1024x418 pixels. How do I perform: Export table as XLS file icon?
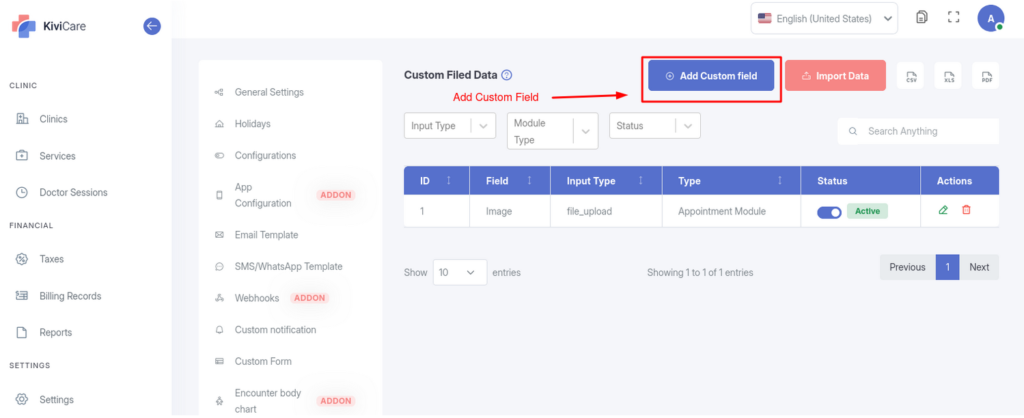tap(948, 77)
